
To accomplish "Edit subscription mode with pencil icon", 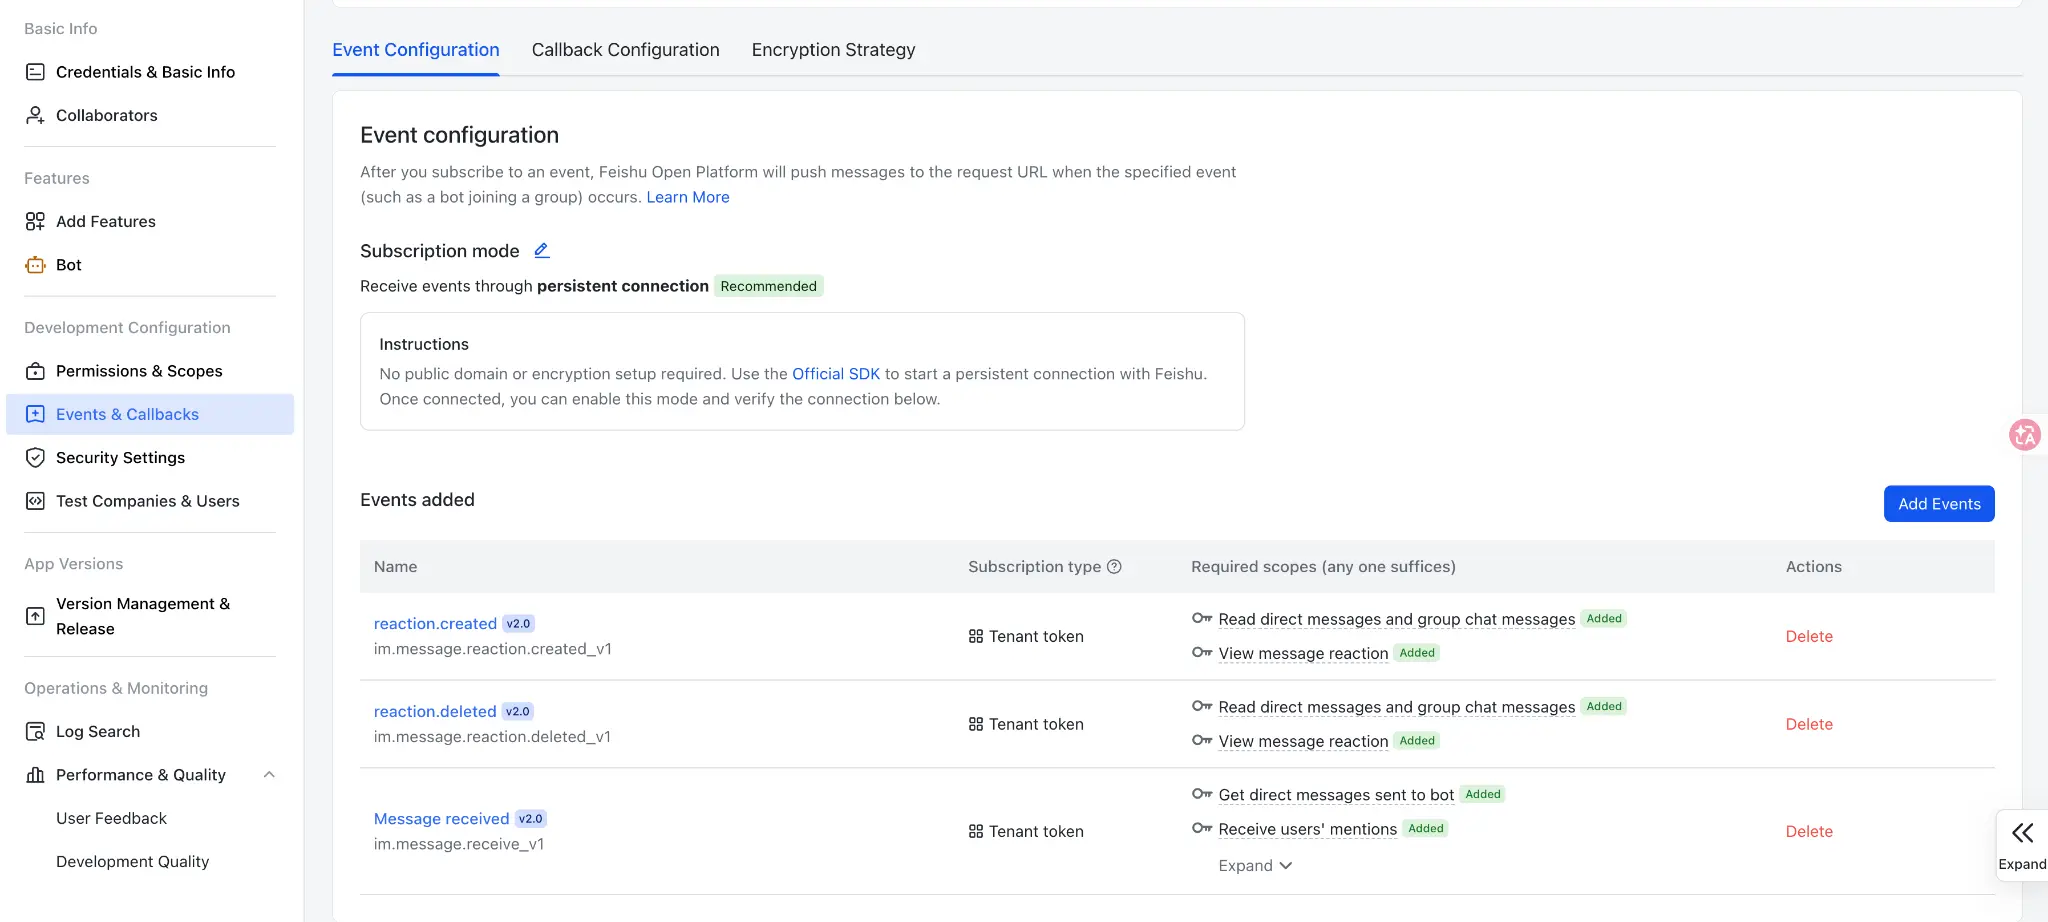I will click(x=542, y=250).
